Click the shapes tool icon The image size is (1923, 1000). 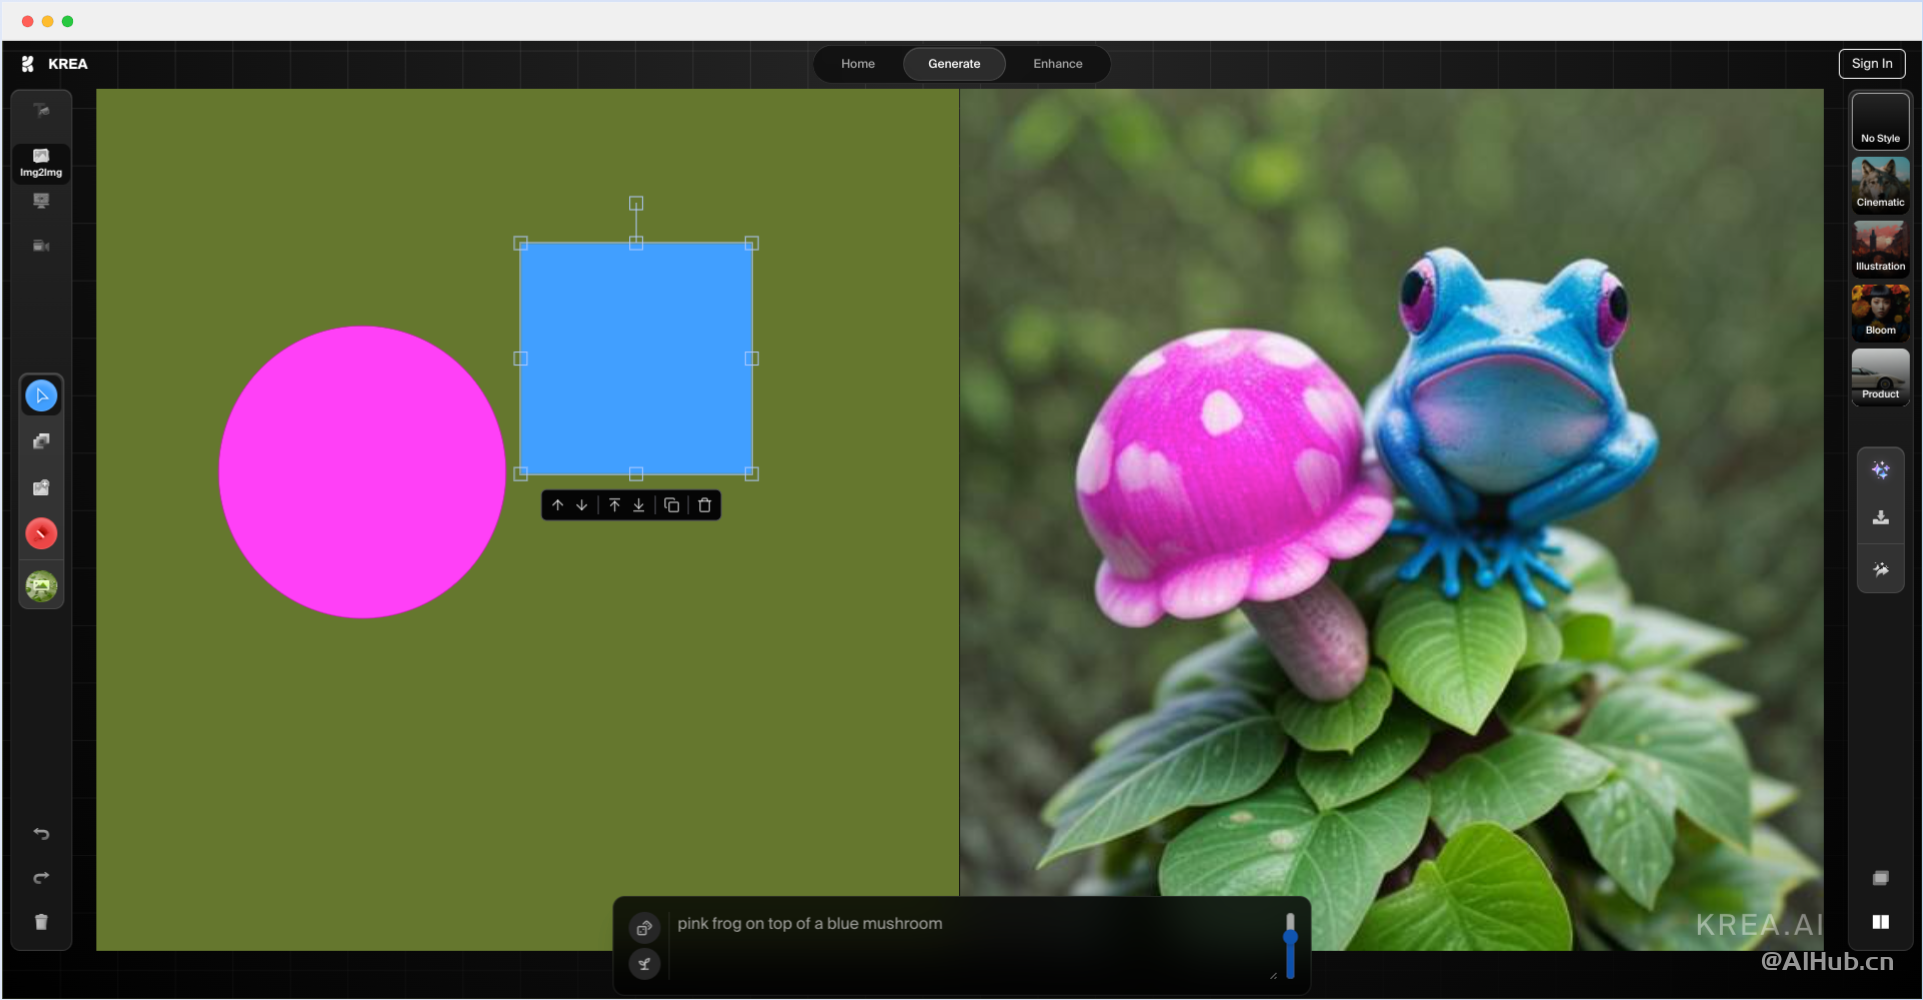(41, 442)
